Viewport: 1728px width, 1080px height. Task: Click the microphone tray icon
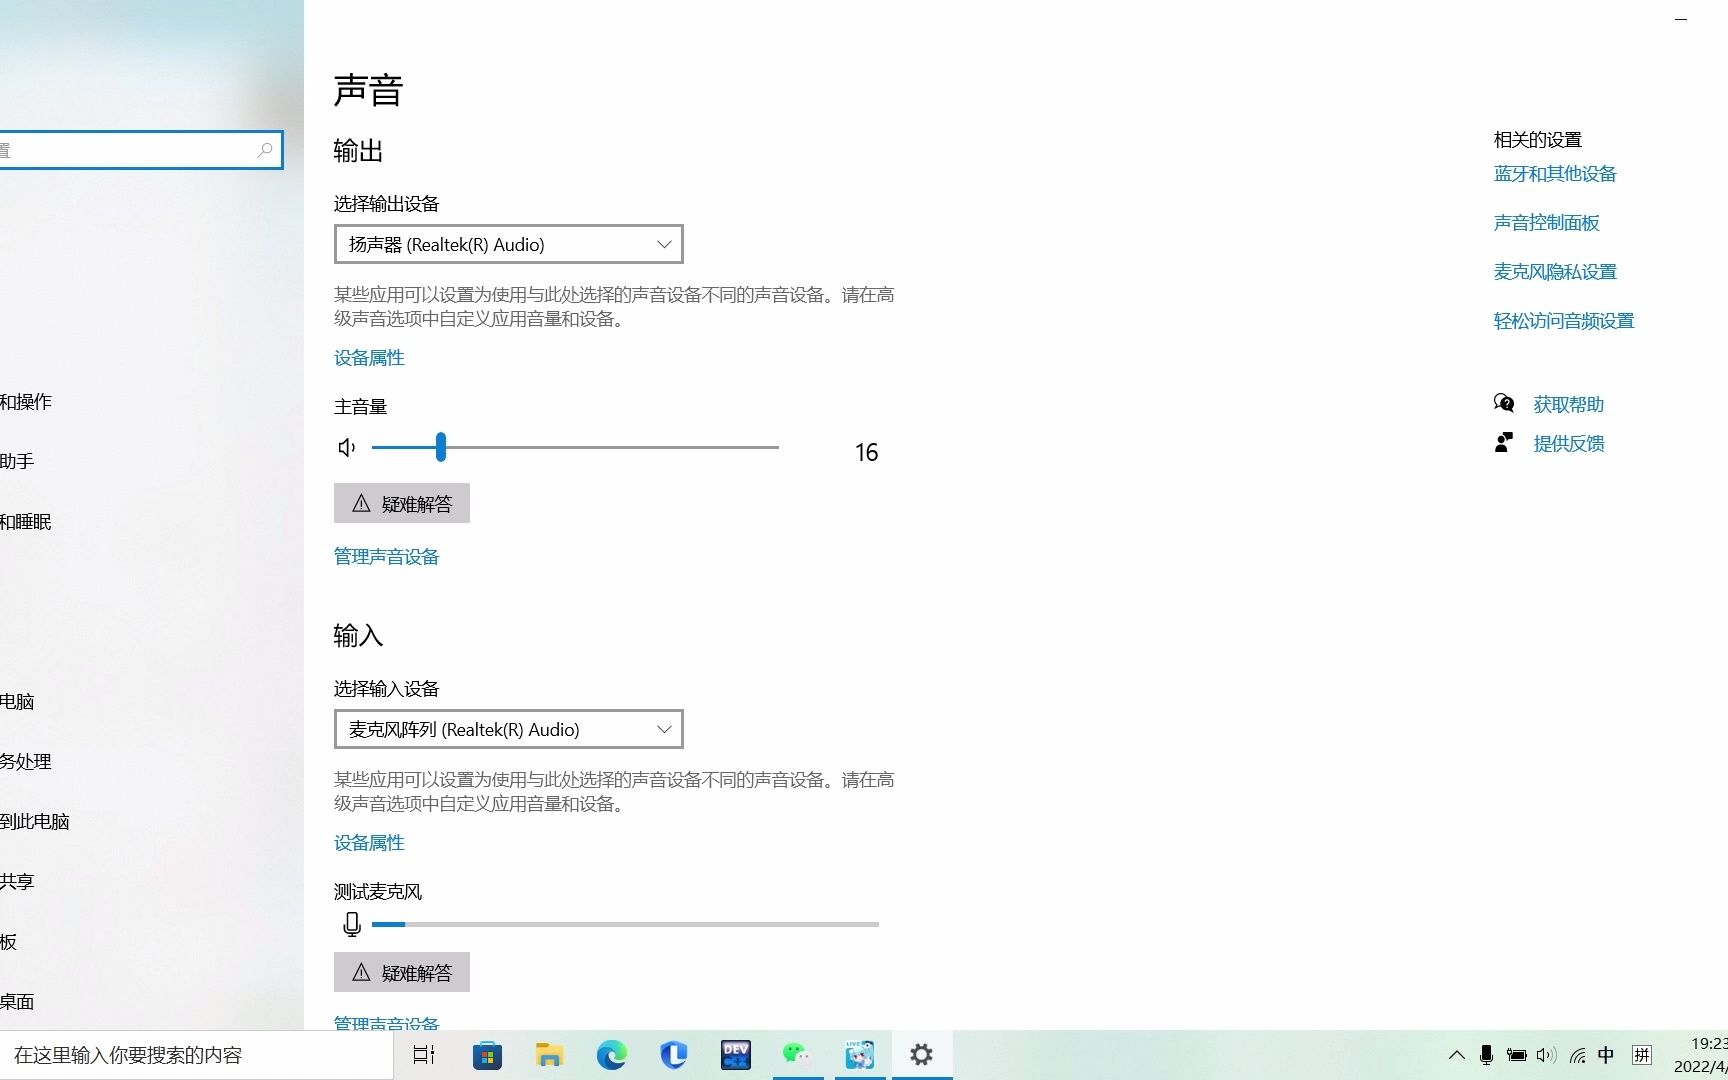(x=1486, y=1055)
